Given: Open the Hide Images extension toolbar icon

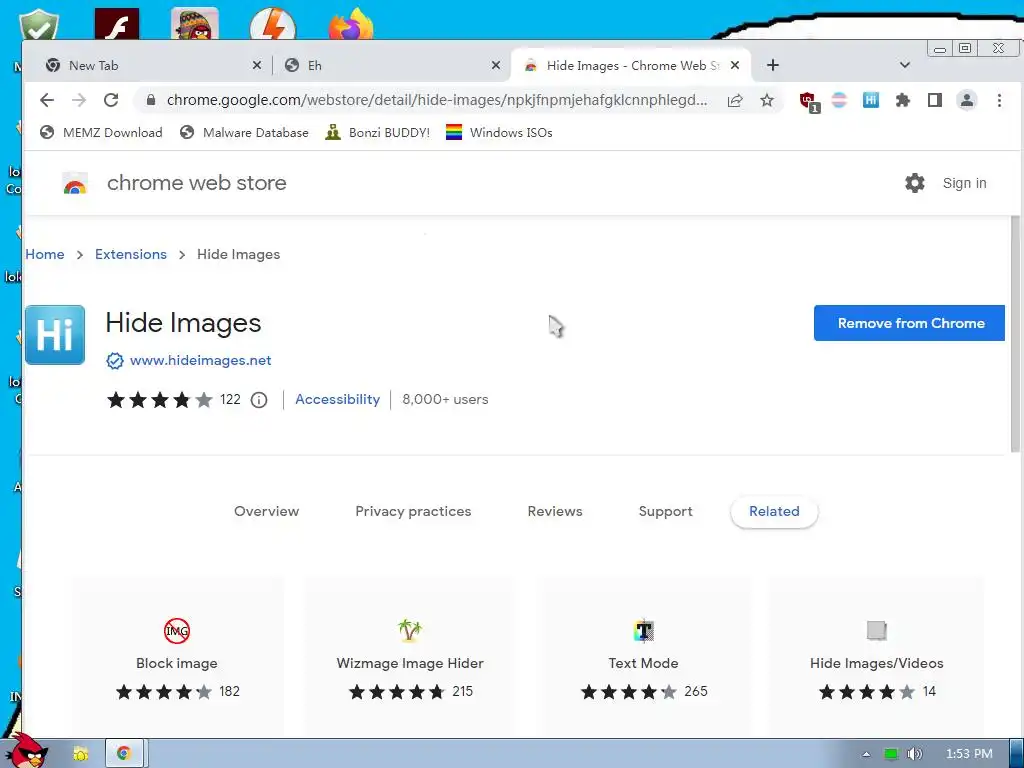Looking at the screenshot, I should [871, 100].
